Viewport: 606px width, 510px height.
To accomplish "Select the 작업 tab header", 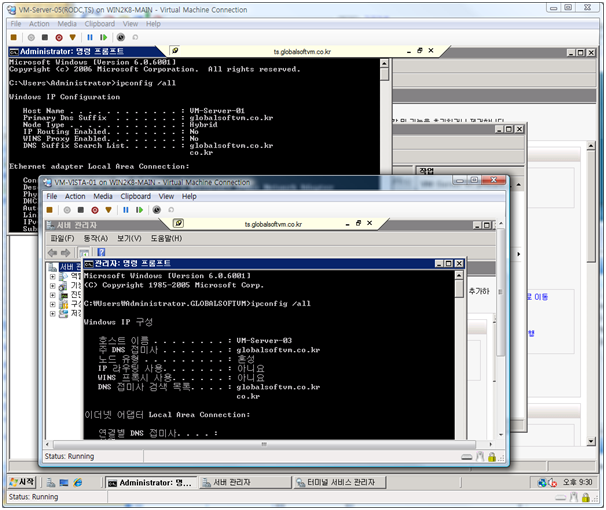I will 427,171.
